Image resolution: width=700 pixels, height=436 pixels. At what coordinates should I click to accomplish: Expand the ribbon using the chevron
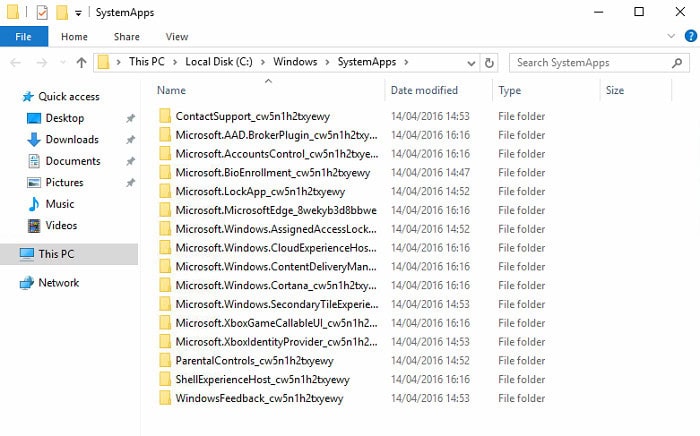point(671,36)
